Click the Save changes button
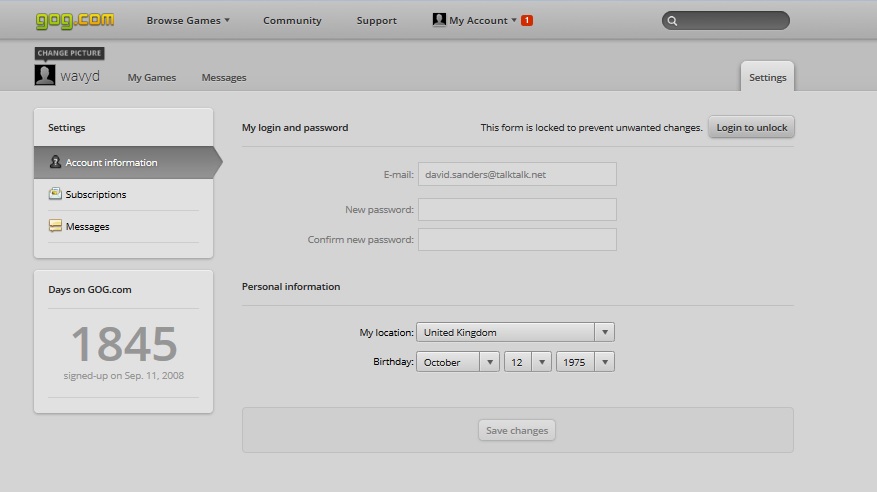Viewport: 877px width, 492px height. tap(517, 430)
